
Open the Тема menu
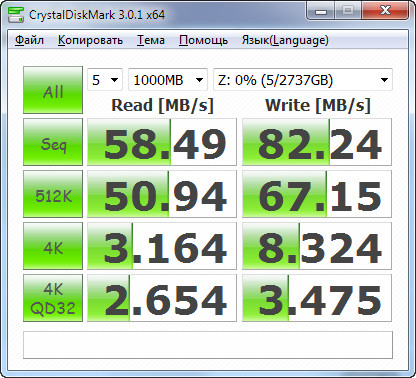tap(151, 40)
